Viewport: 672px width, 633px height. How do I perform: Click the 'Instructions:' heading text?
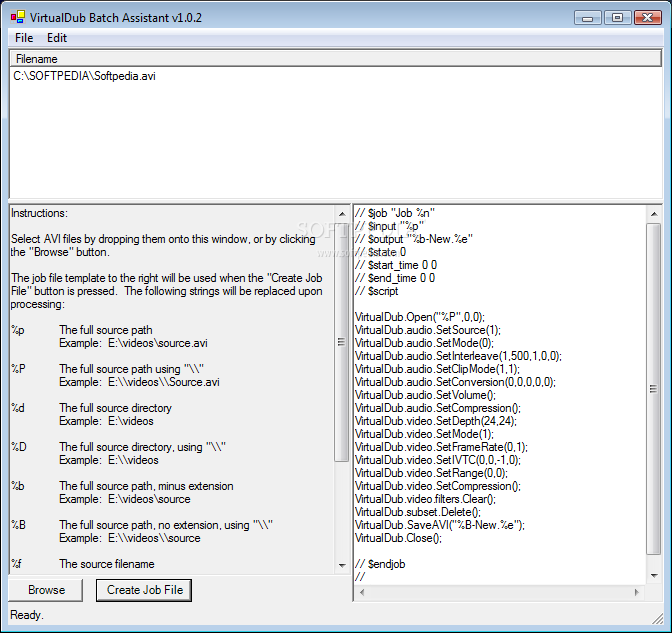[39, 213]
